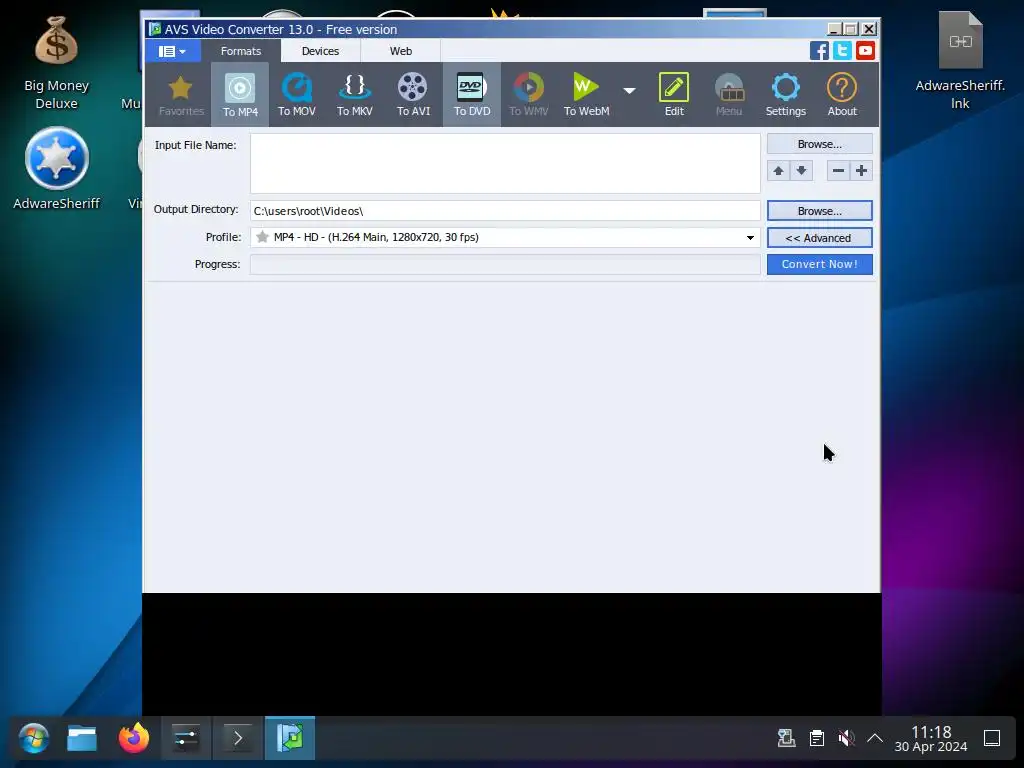Remove file with the minus button

839,171
